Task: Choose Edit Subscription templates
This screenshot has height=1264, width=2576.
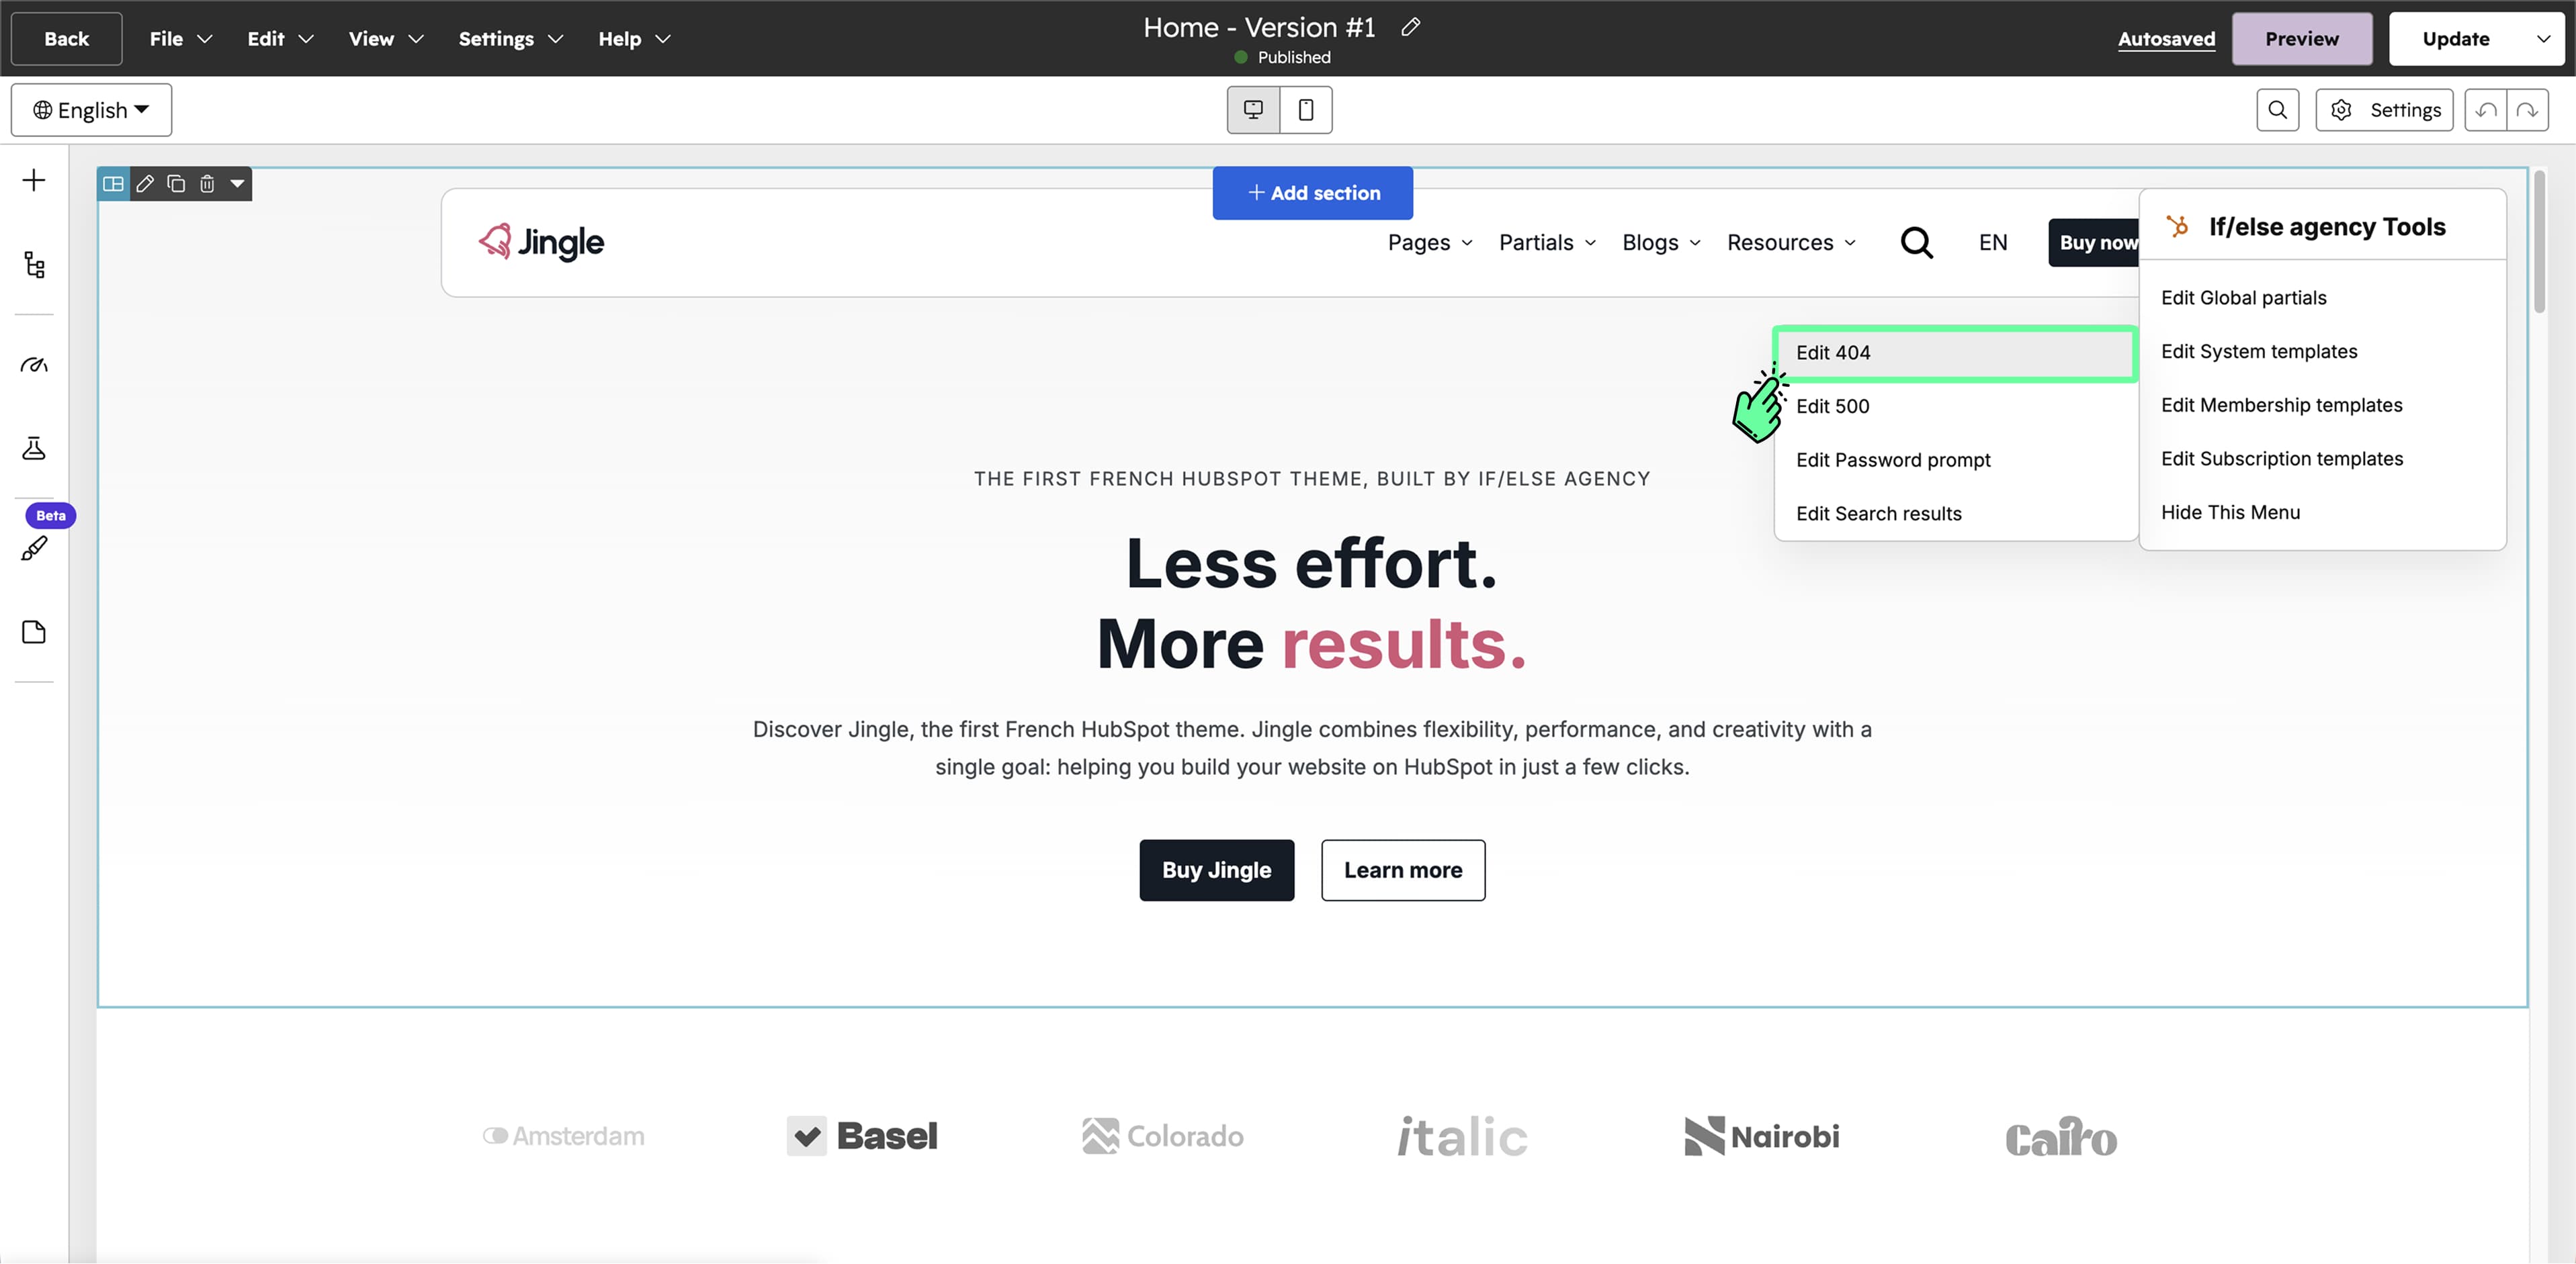Action: (x=2322, y=459)
